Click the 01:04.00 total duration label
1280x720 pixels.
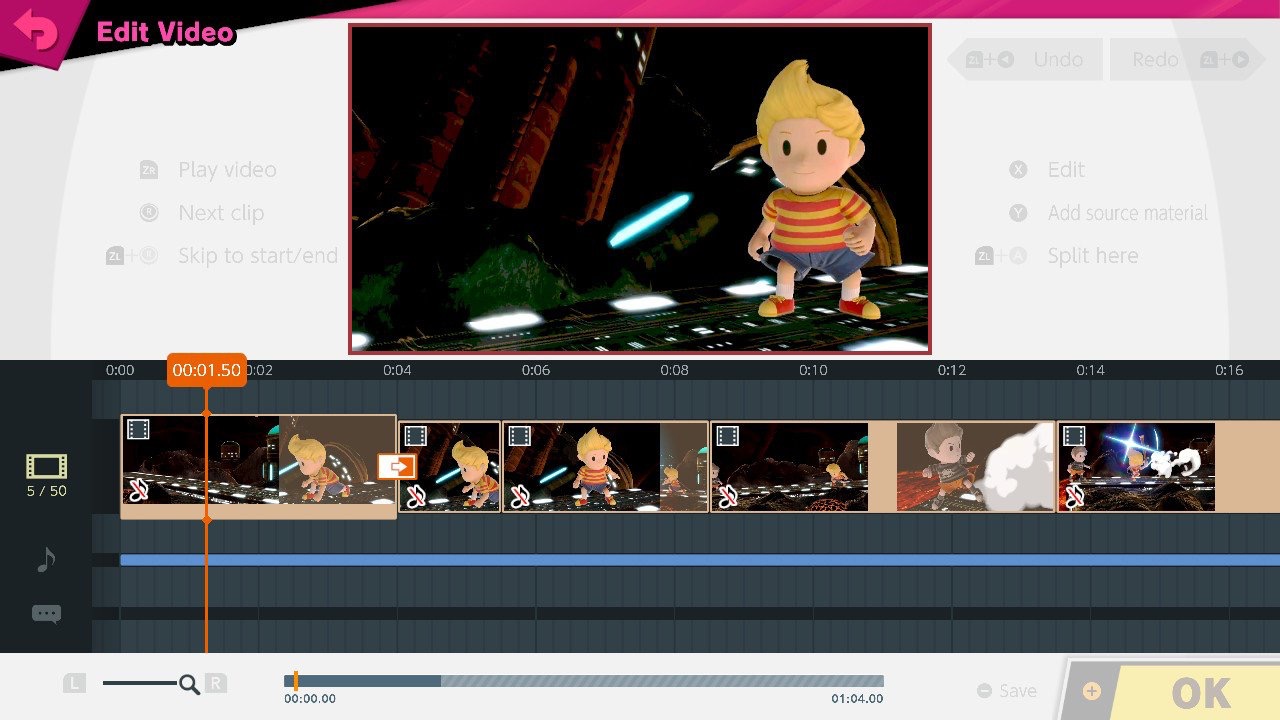tap(857, 699)
